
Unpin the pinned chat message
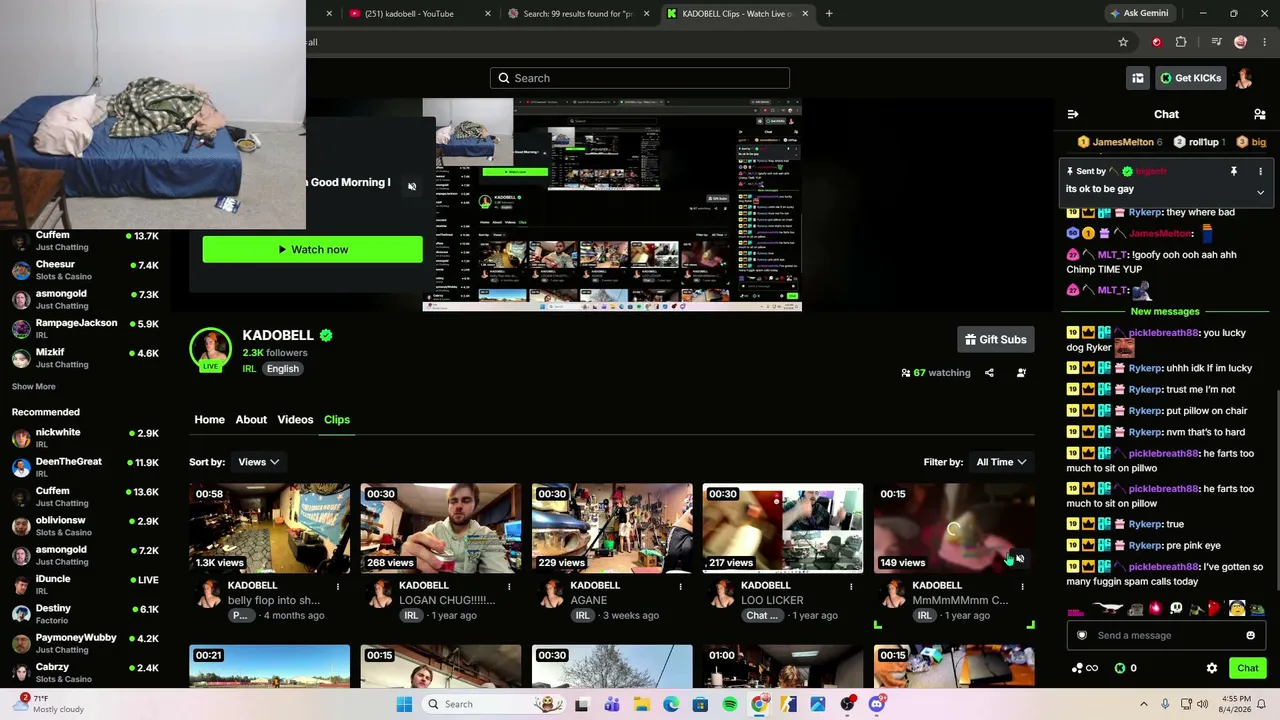point(1234,171)
